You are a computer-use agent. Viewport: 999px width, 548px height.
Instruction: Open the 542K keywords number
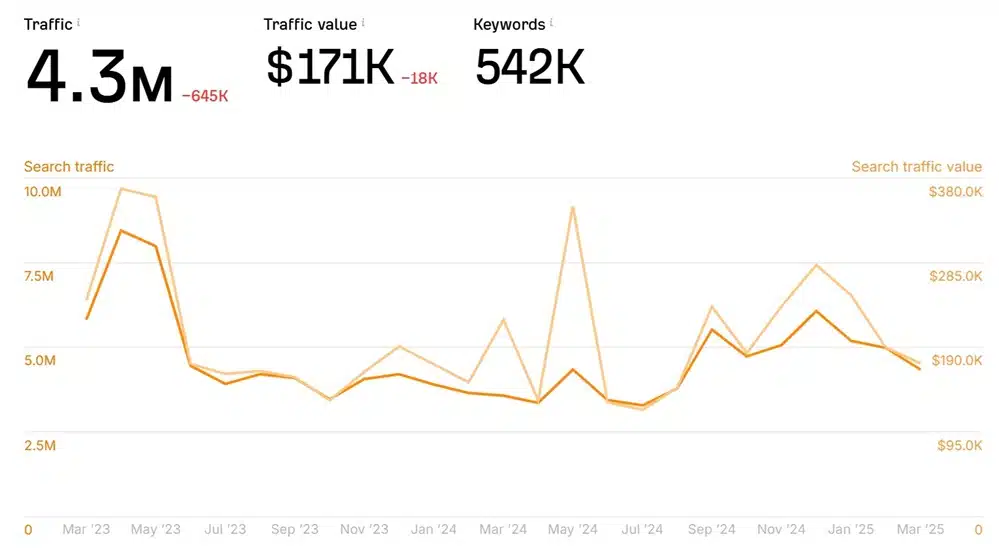pos(530,67)
